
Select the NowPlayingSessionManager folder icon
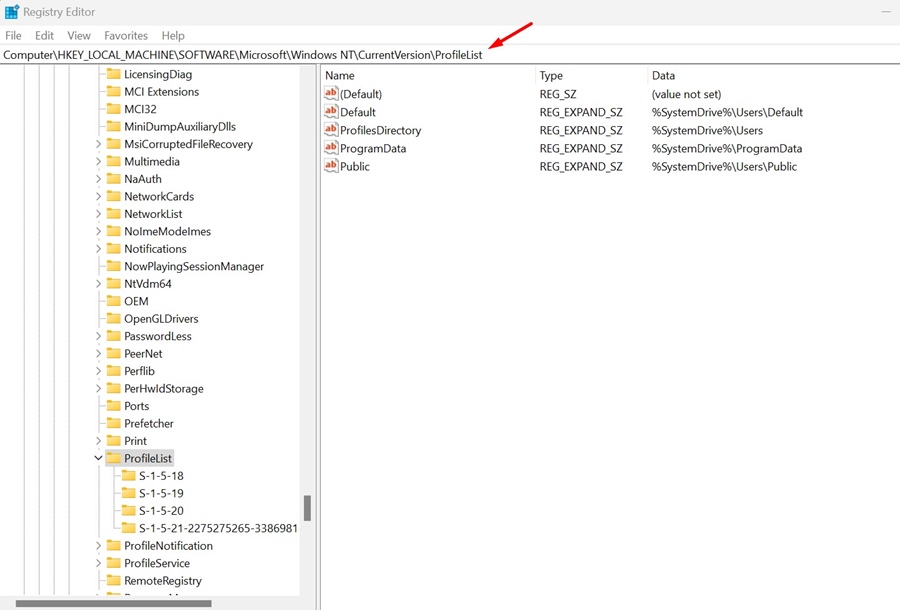[x=114, y=266]
